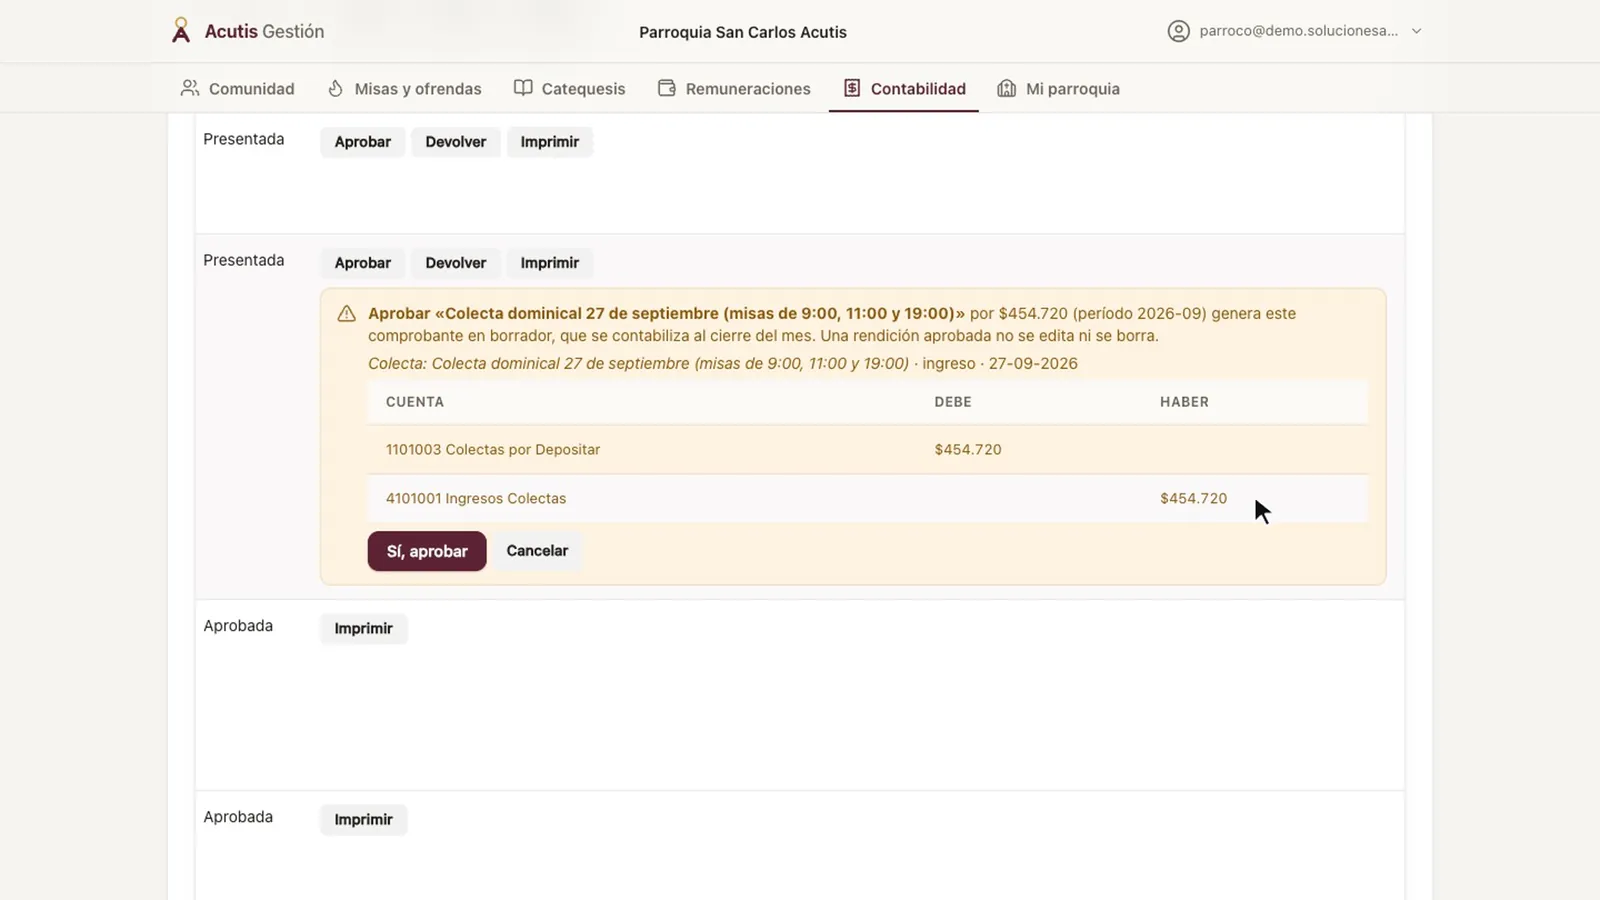Select the Contabilidad tab

click(x=904, y=88)
